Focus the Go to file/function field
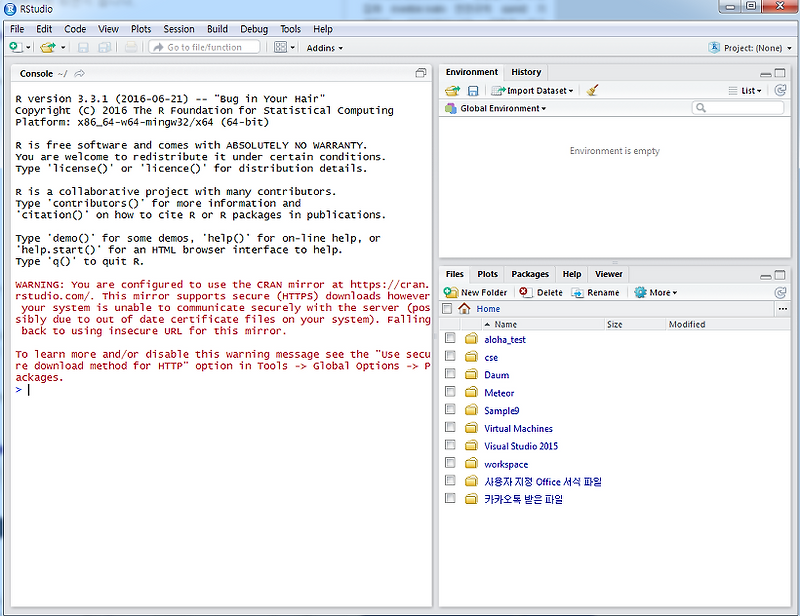Image resolution: width=800 pixels, height=616 pixels. click(205, 47)
